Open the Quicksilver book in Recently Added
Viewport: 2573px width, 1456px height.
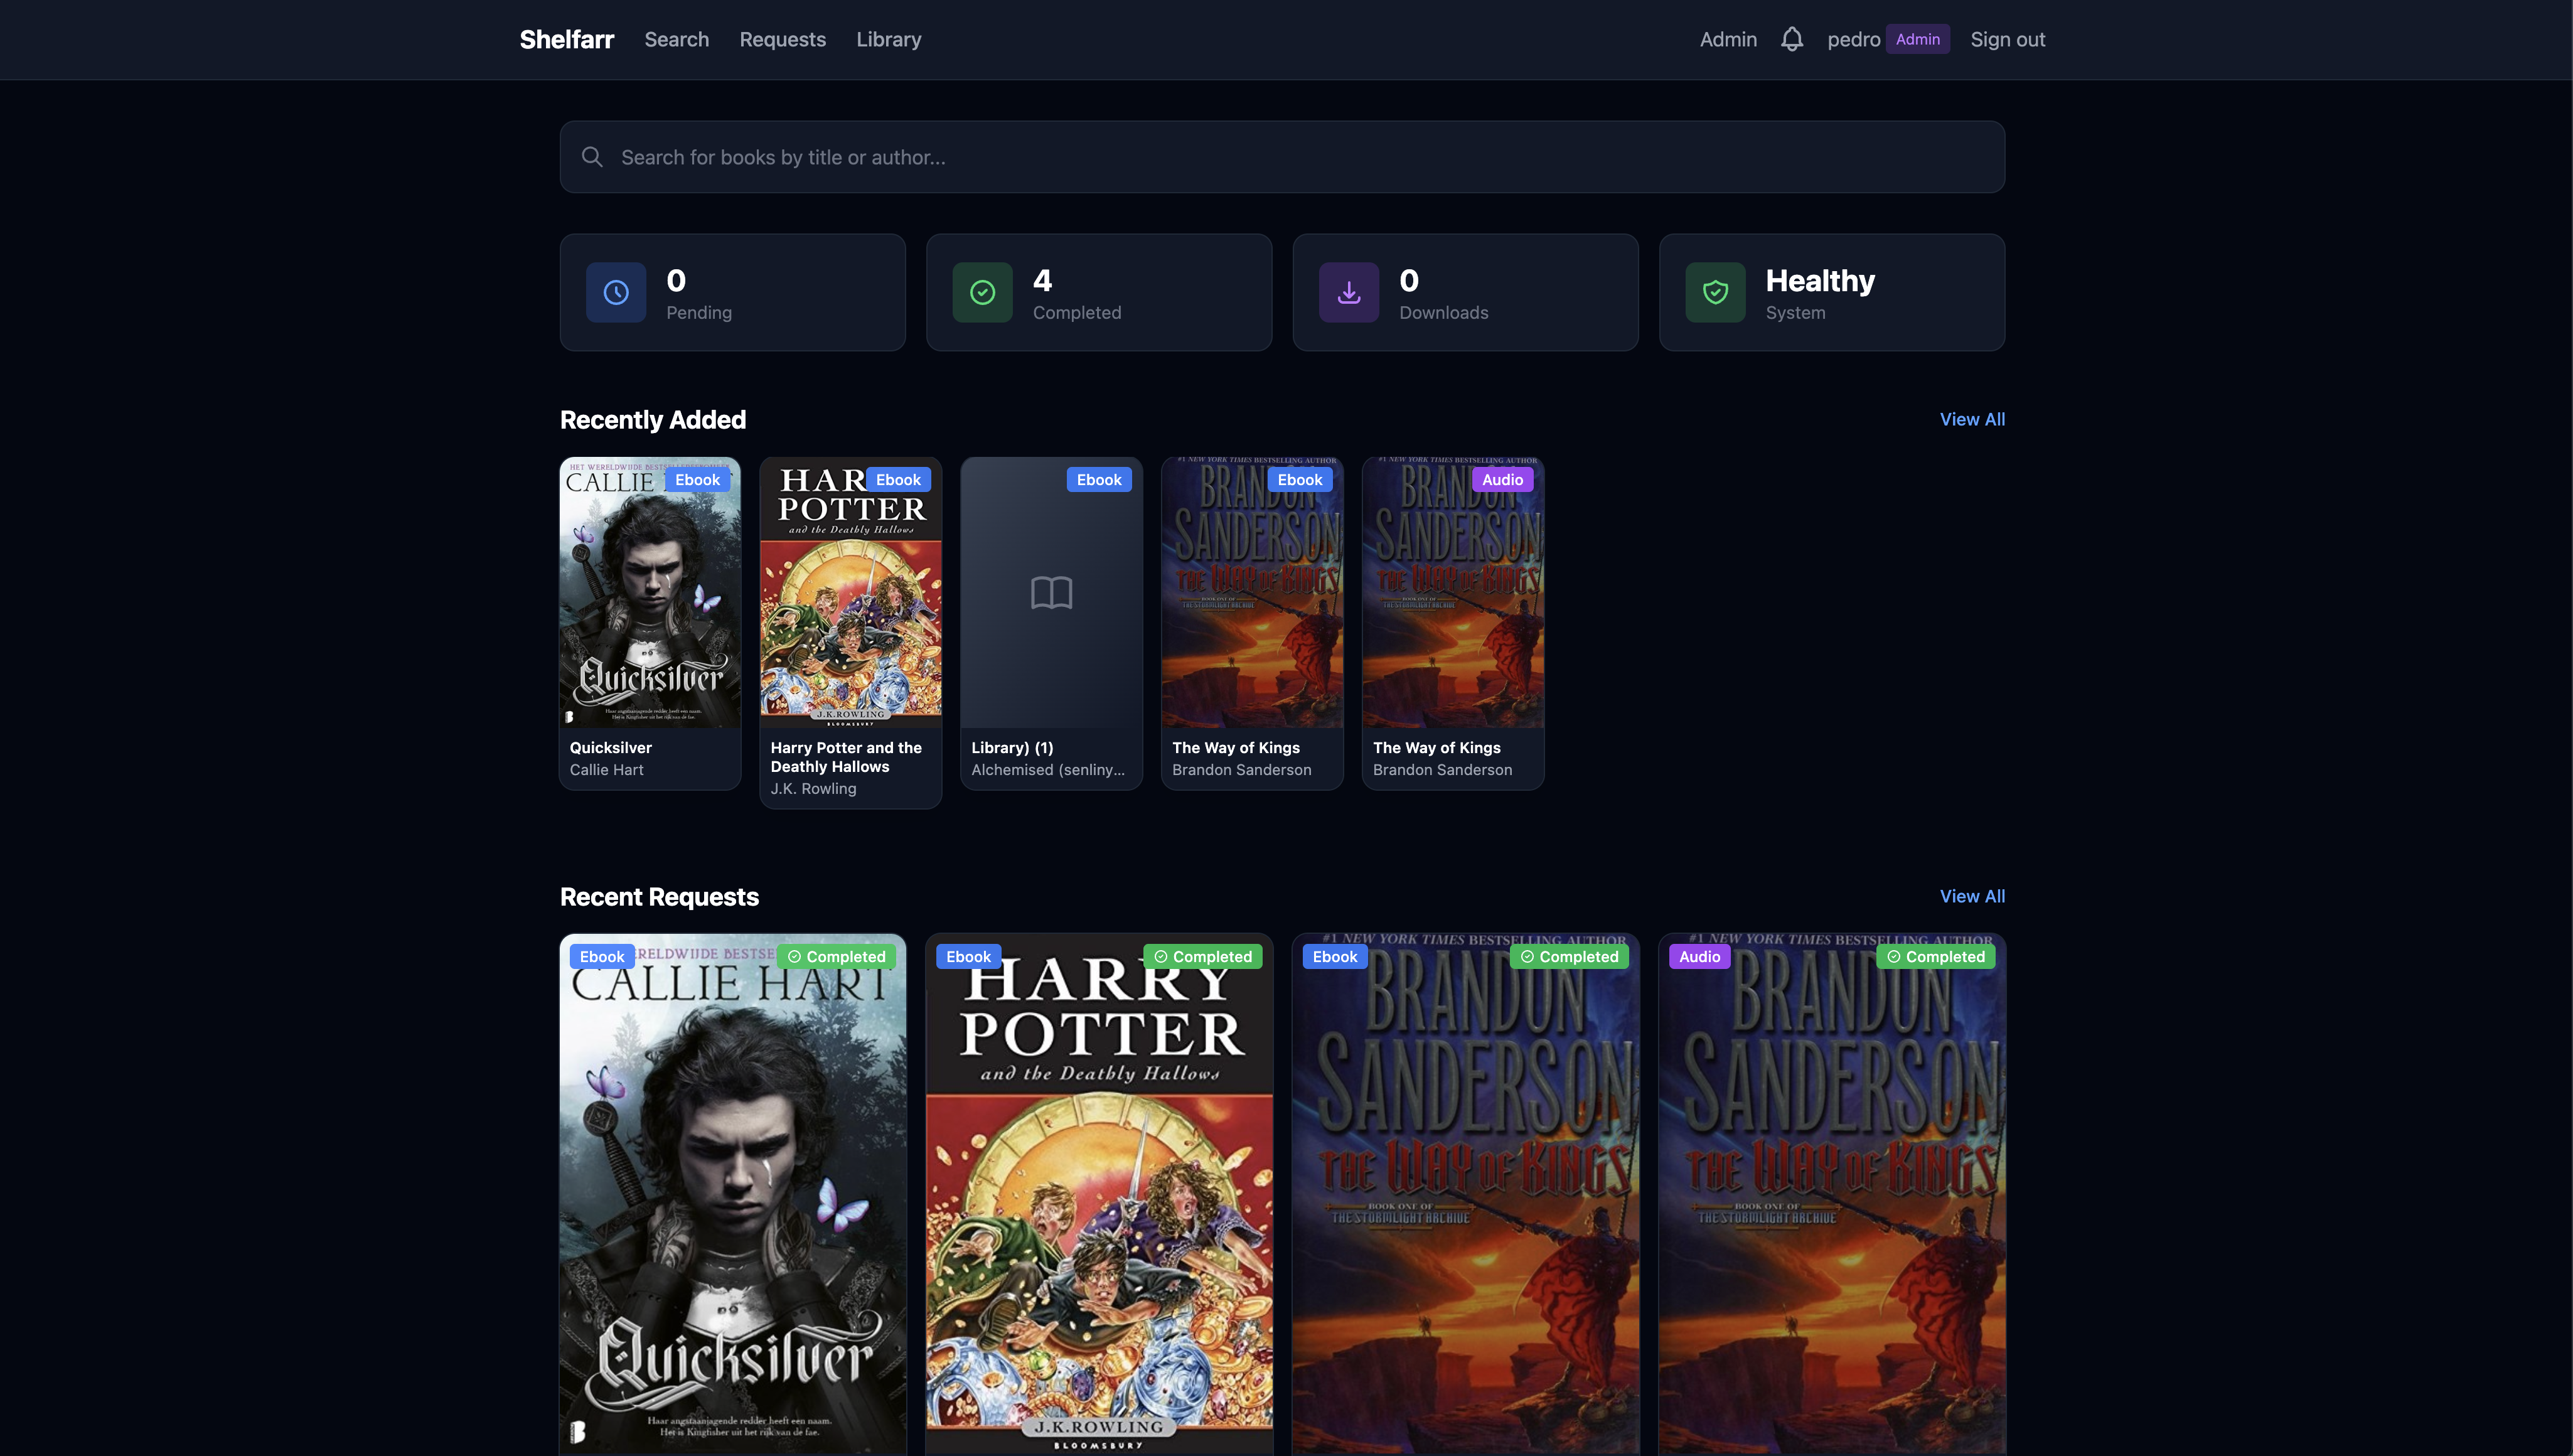[x=649, y=592]
